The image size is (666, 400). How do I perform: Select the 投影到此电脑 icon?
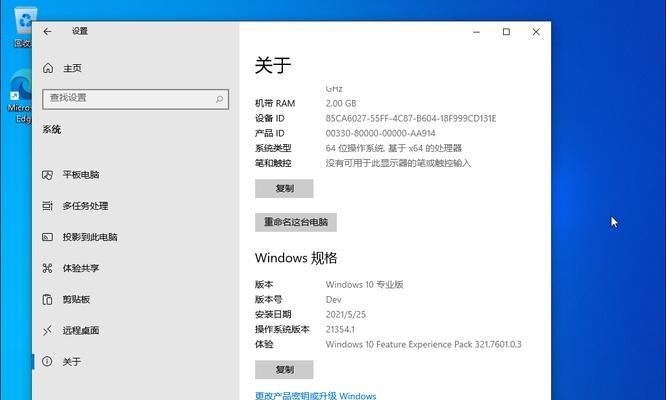tap(48, 237)
